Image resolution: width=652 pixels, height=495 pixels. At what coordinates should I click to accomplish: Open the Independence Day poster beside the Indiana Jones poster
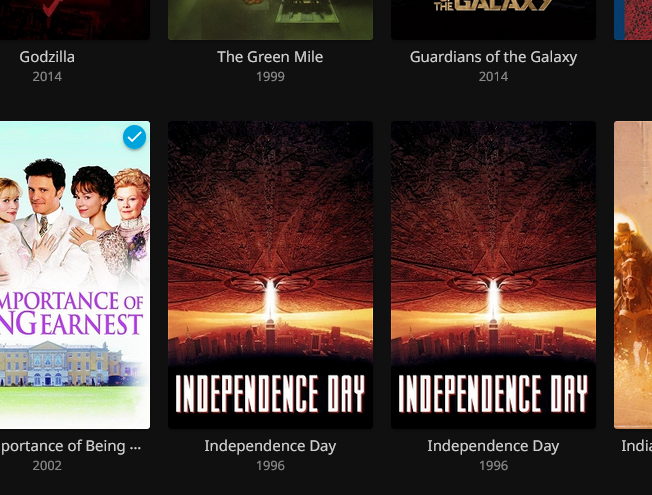coord(493,275)
